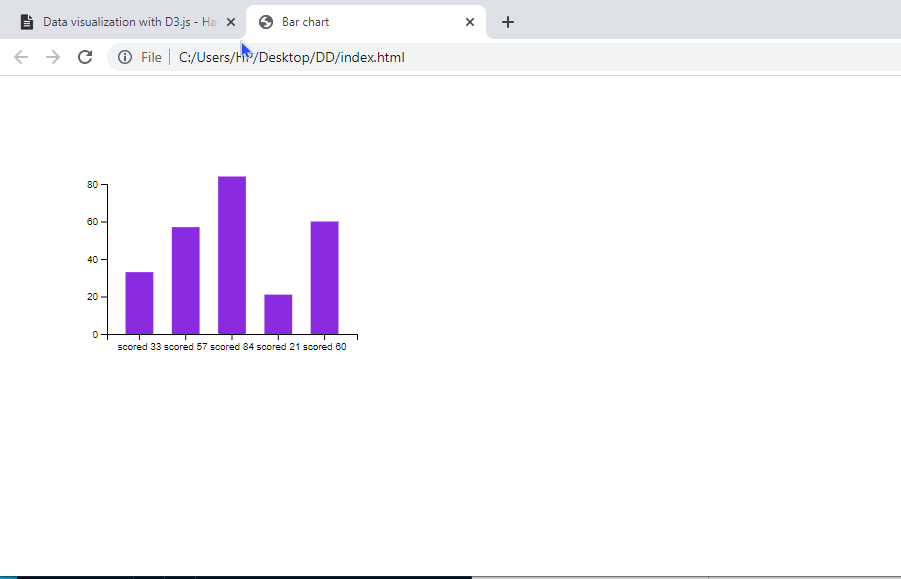
Task: Click the purple bar for scored 33
Action: pyautogui.click(x=139, y=303)
